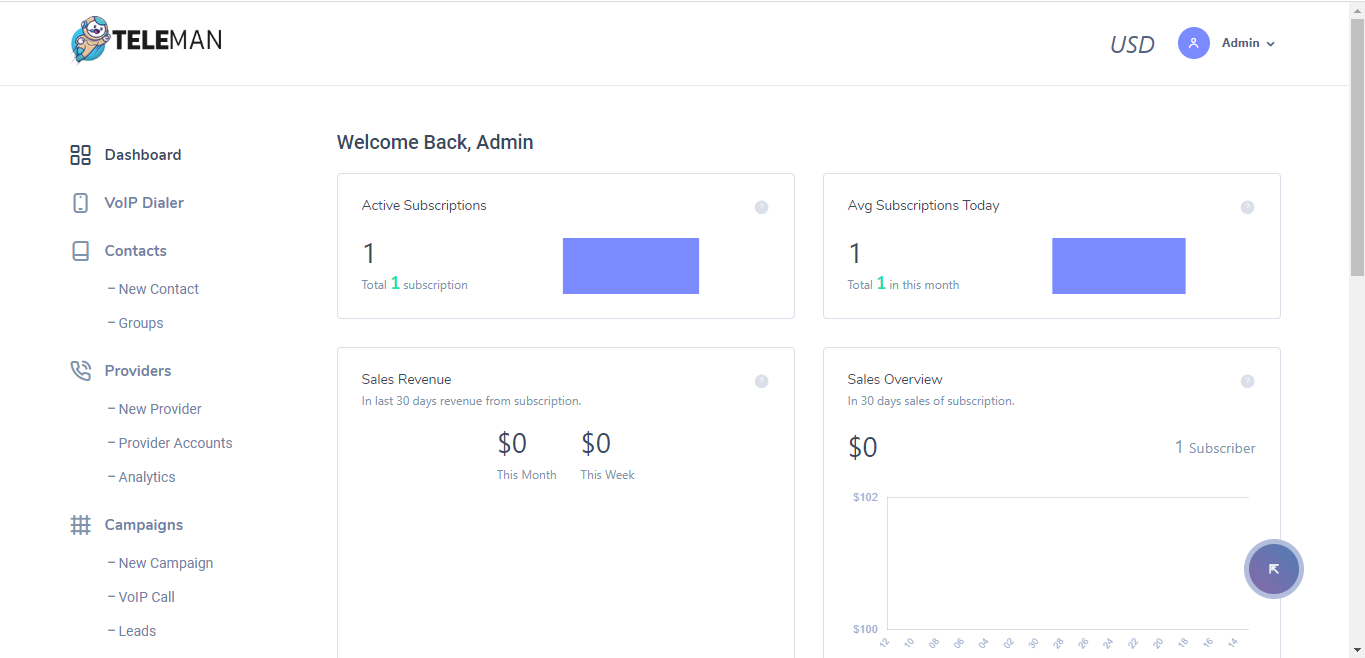Screen dimensions: 1365x658
Task: Open the Leads menu entry
Action: 137,630
